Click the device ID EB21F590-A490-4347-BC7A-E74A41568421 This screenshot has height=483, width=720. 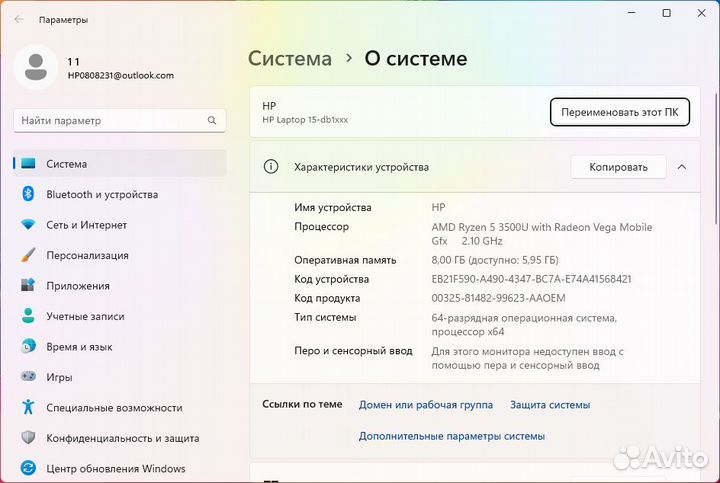pyautogui.click(x=531, y=279)
